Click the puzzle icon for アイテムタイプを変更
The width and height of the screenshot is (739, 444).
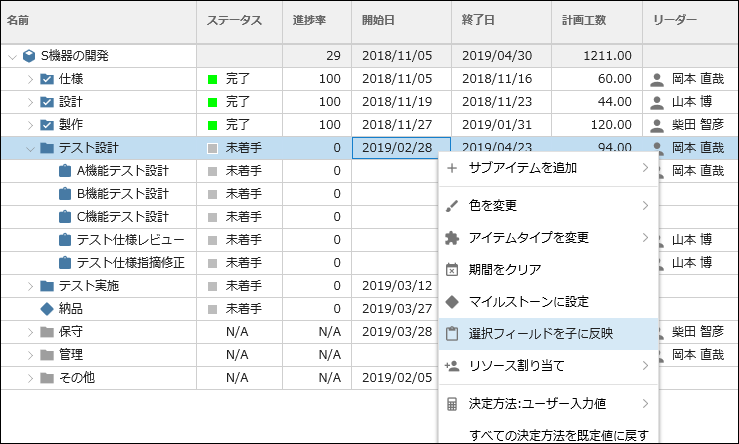[x=452, y=238]
